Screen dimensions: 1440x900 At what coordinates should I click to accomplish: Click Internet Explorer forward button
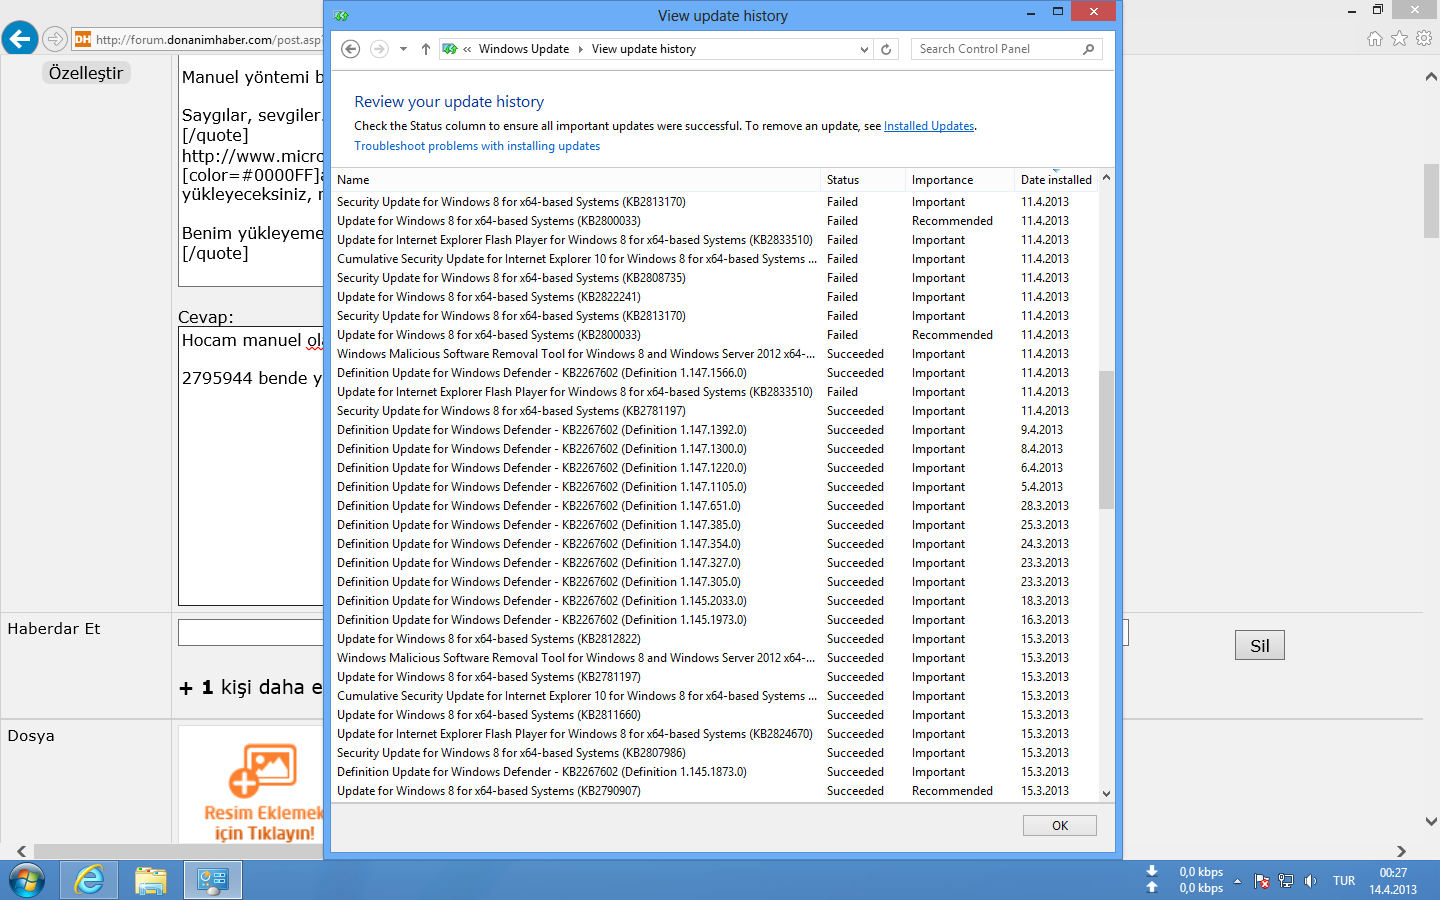[x=55, y=40]
